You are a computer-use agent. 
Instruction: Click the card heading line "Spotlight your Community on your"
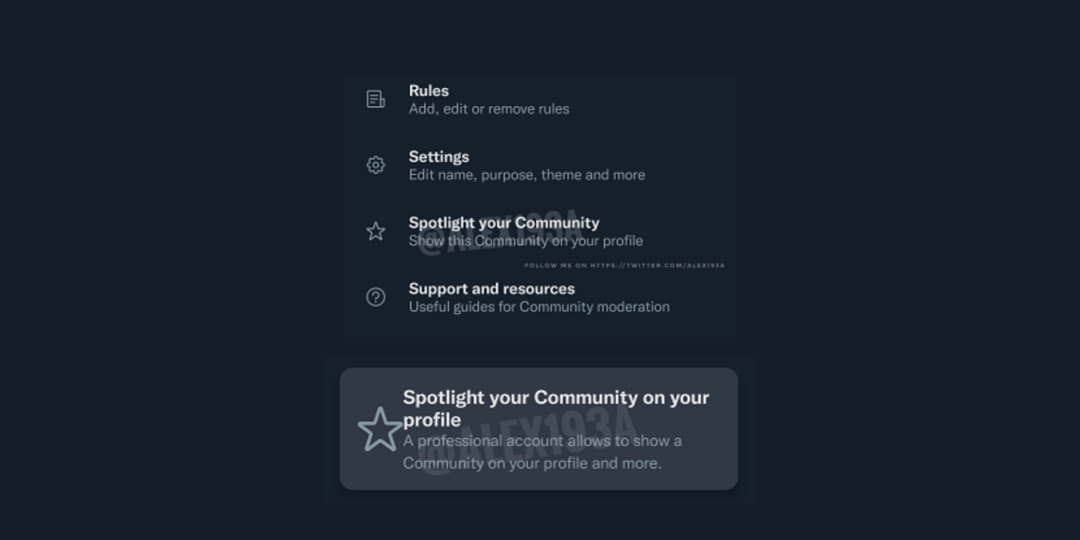(x=555, y=397)
